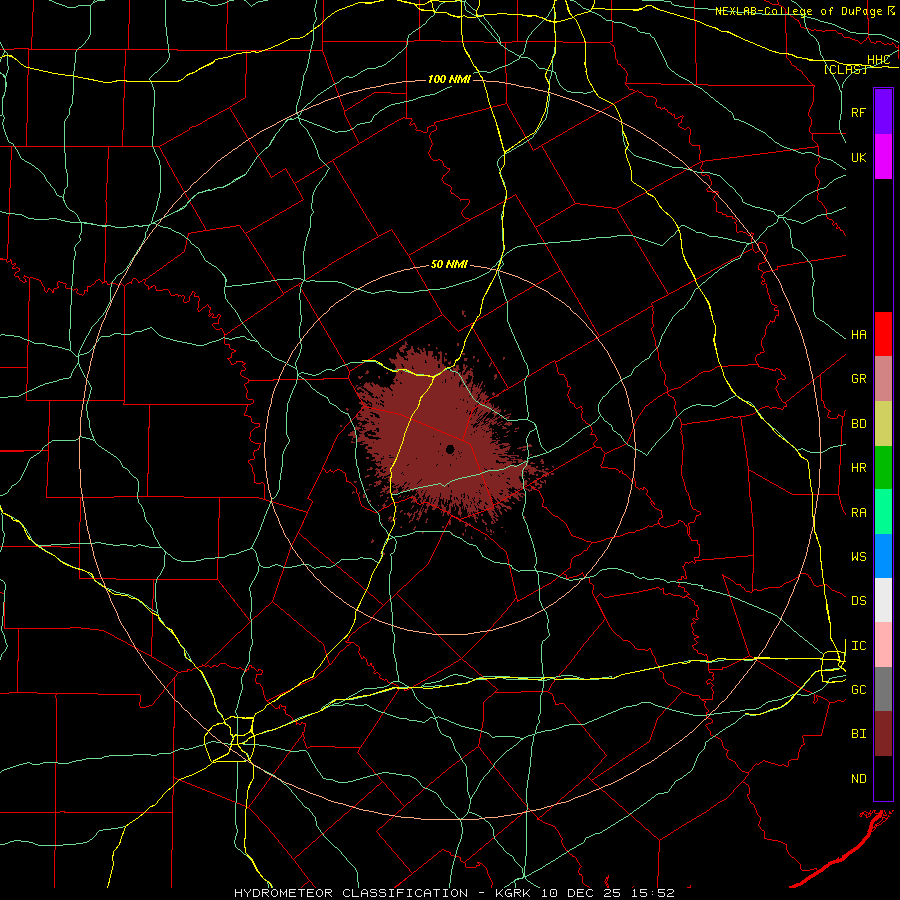
Task: Click the IC legend label
Action: pos(858,646)
